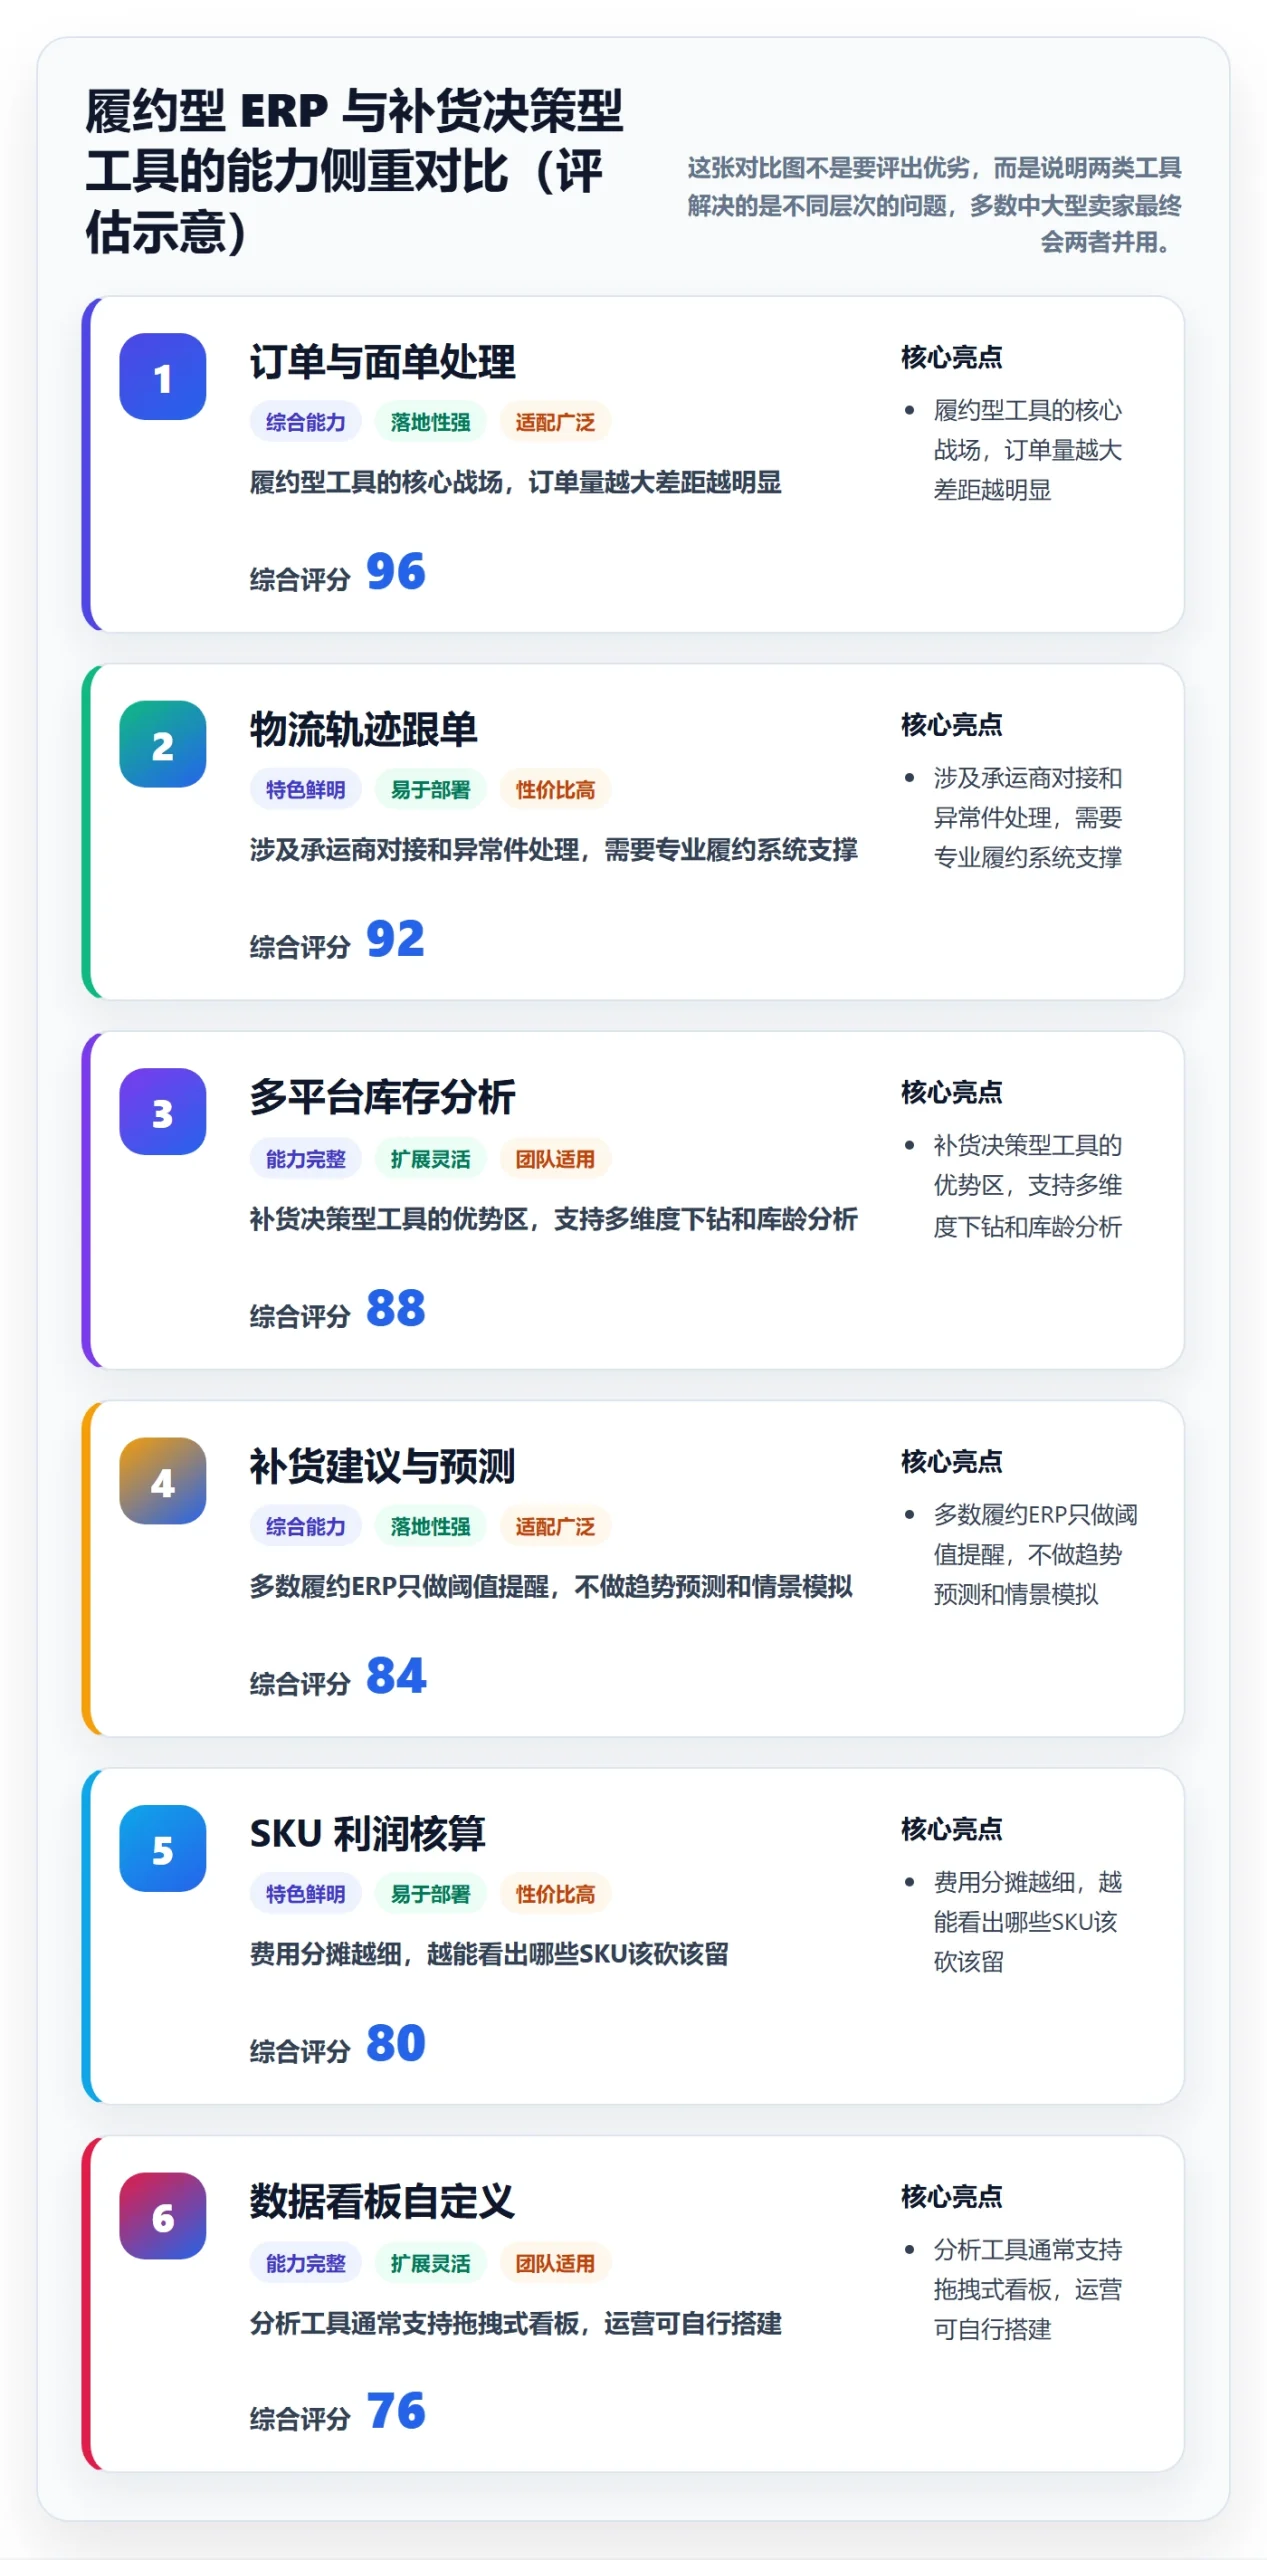This screenshot has height=2560, width=1267.
Task: Click 性价比高 tag in SKU 利润核算 card
Action: point(555,1894)
